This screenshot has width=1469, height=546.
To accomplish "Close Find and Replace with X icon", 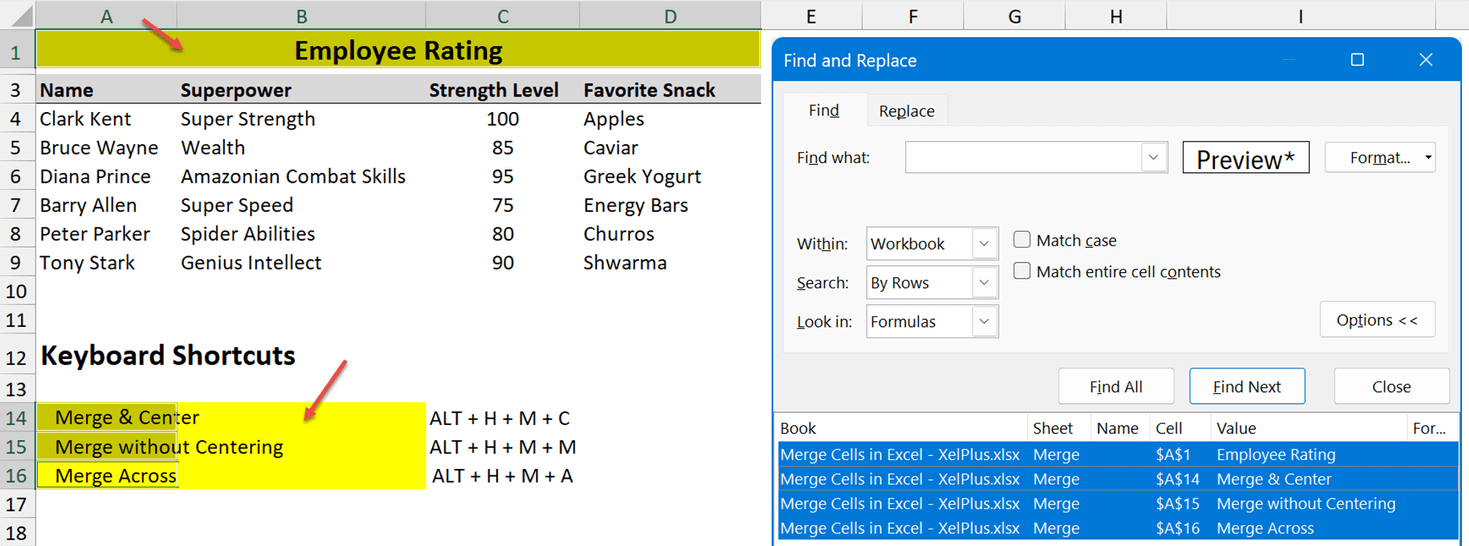I will pos(1426,60).
